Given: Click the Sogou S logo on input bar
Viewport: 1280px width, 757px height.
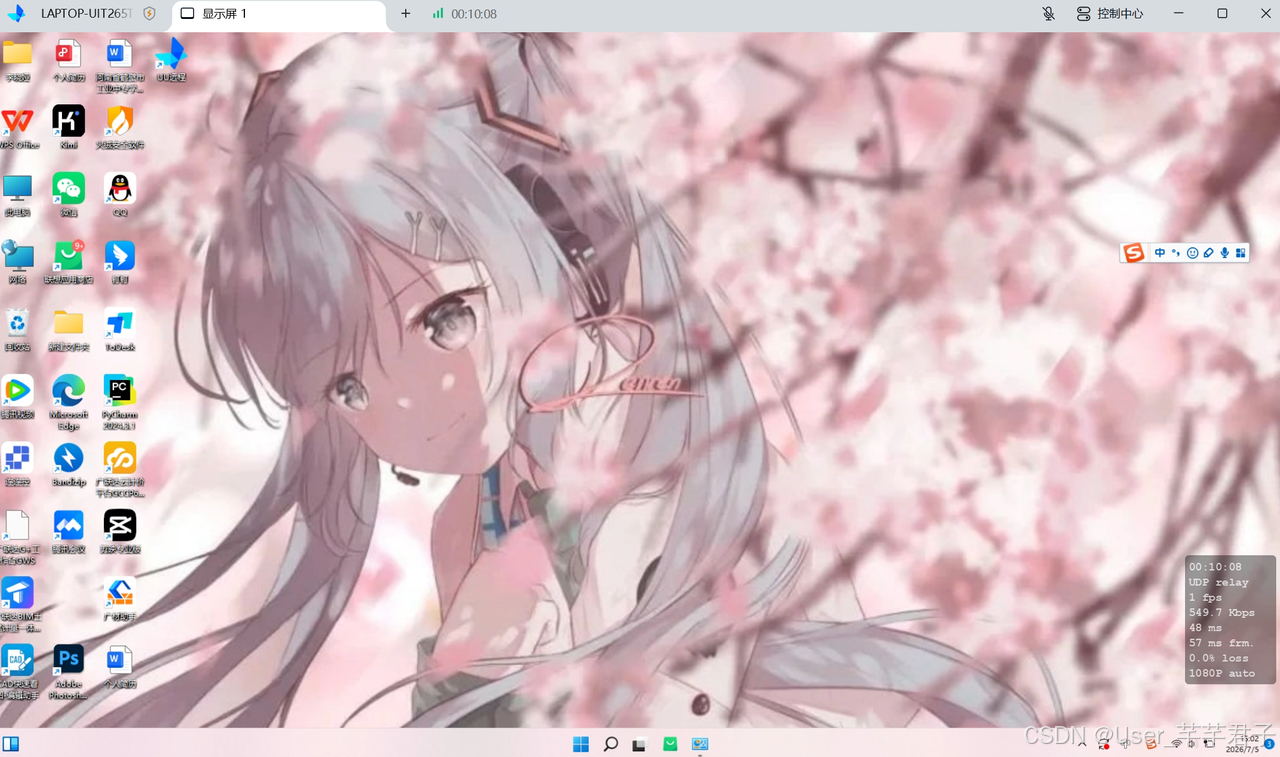Looking at the screenshot, I should tap(1133, 253).
